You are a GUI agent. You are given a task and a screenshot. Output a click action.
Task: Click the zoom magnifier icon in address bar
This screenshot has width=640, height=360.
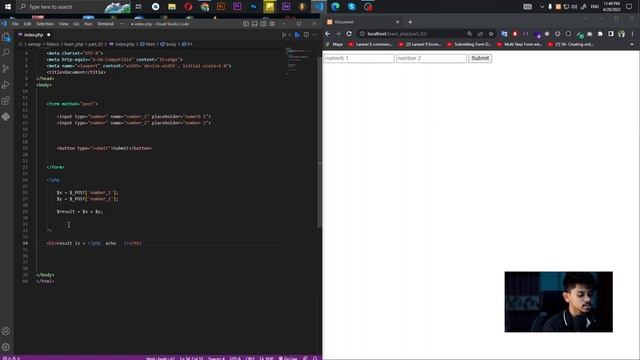(469, 34)
